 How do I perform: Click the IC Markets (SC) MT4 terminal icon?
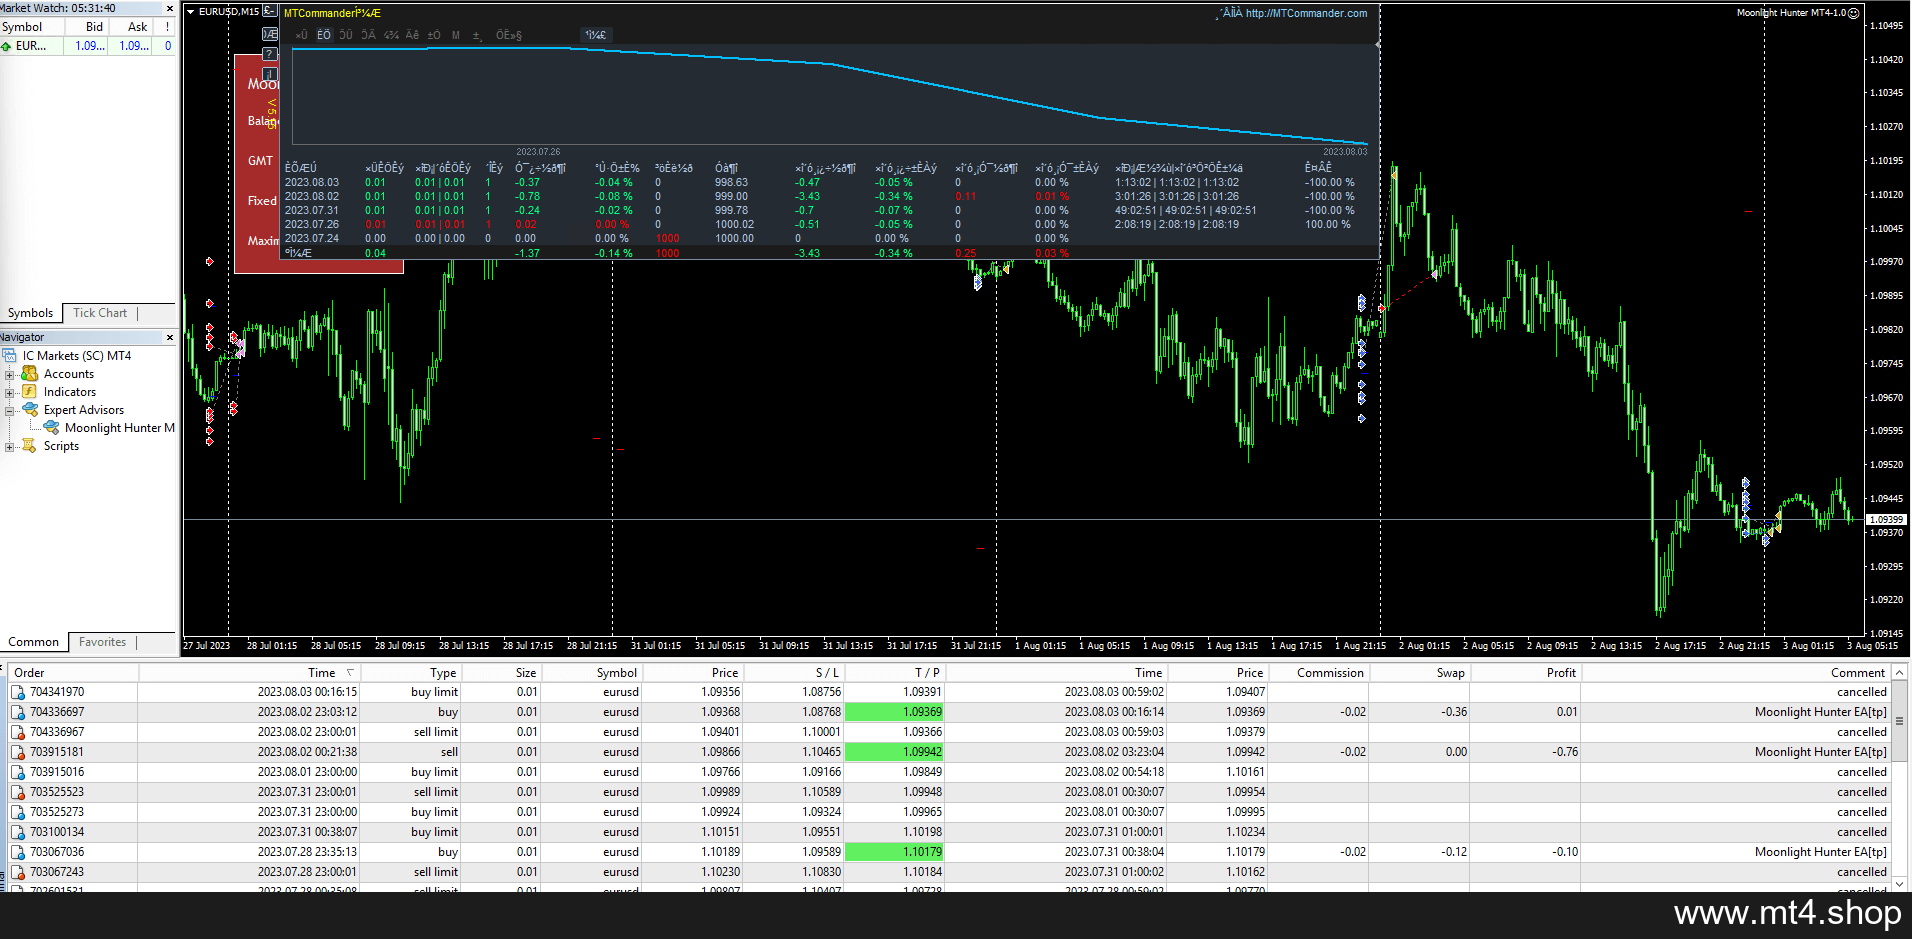tap(9, 356)
